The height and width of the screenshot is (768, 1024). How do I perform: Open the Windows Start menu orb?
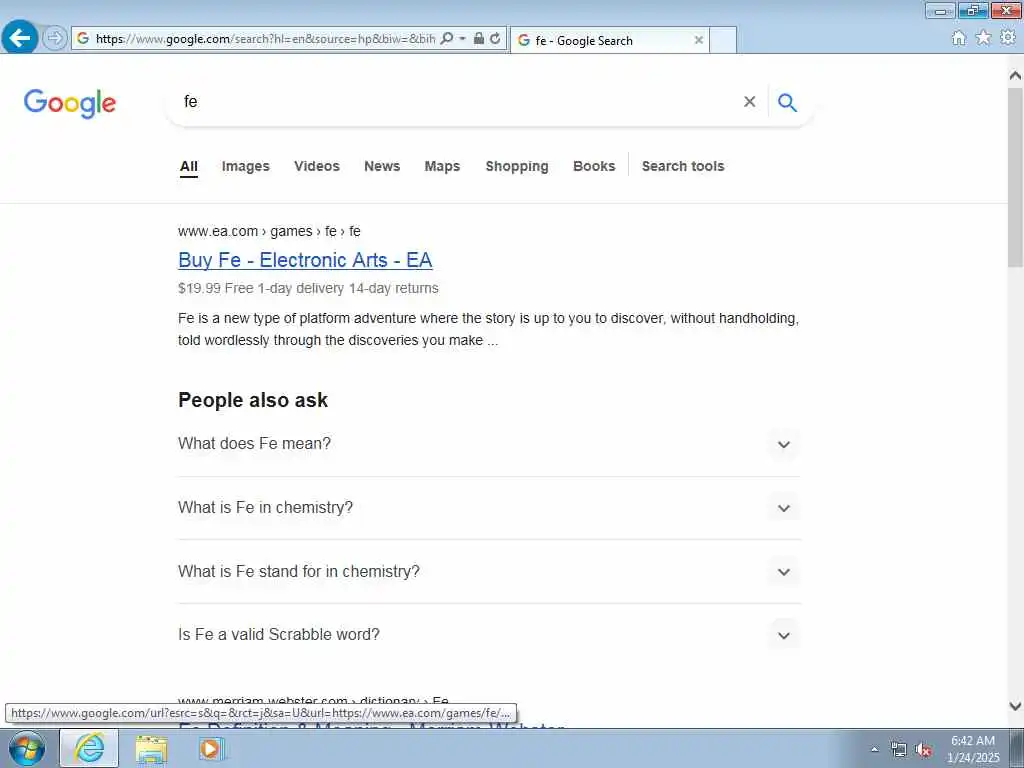(27, 748)
